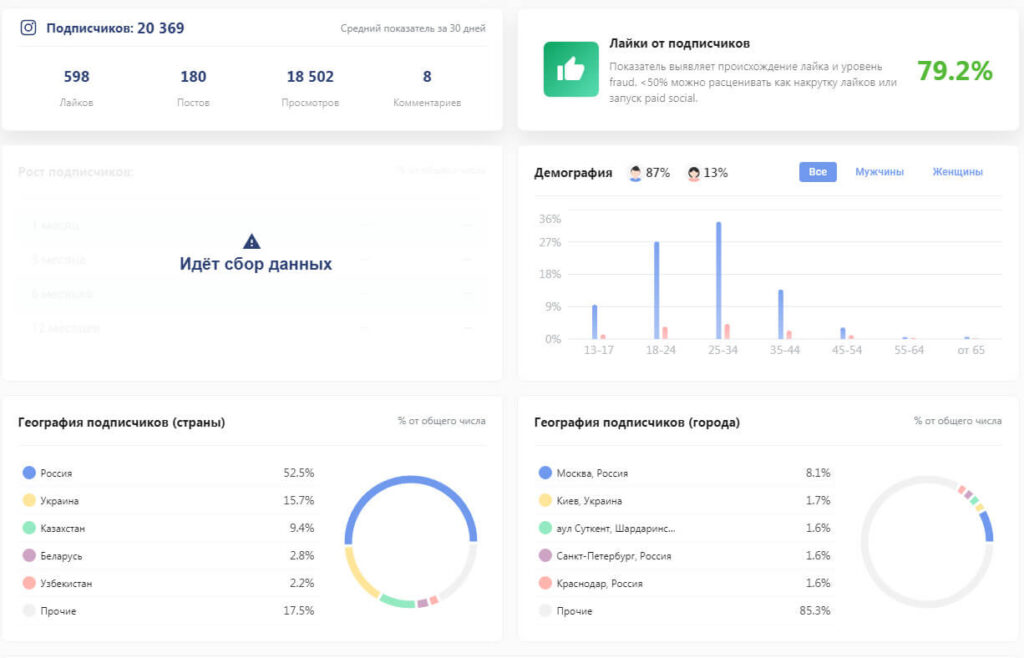1024x658 pixels.
Task: Click the blue Москва legend dot
Action: click(x=545, y=472)
